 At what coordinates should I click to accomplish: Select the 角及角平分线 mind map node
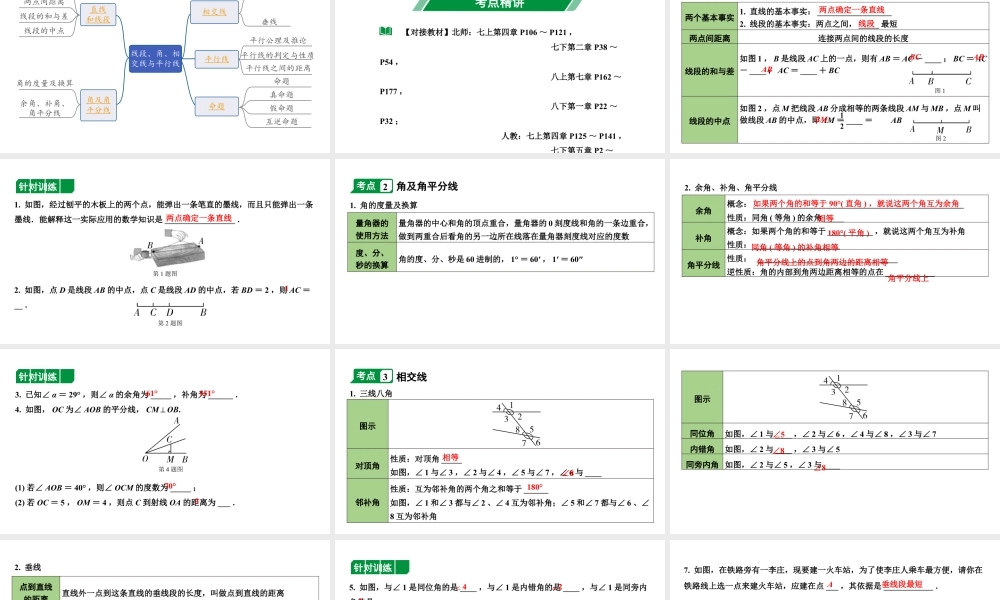[99, 103]
